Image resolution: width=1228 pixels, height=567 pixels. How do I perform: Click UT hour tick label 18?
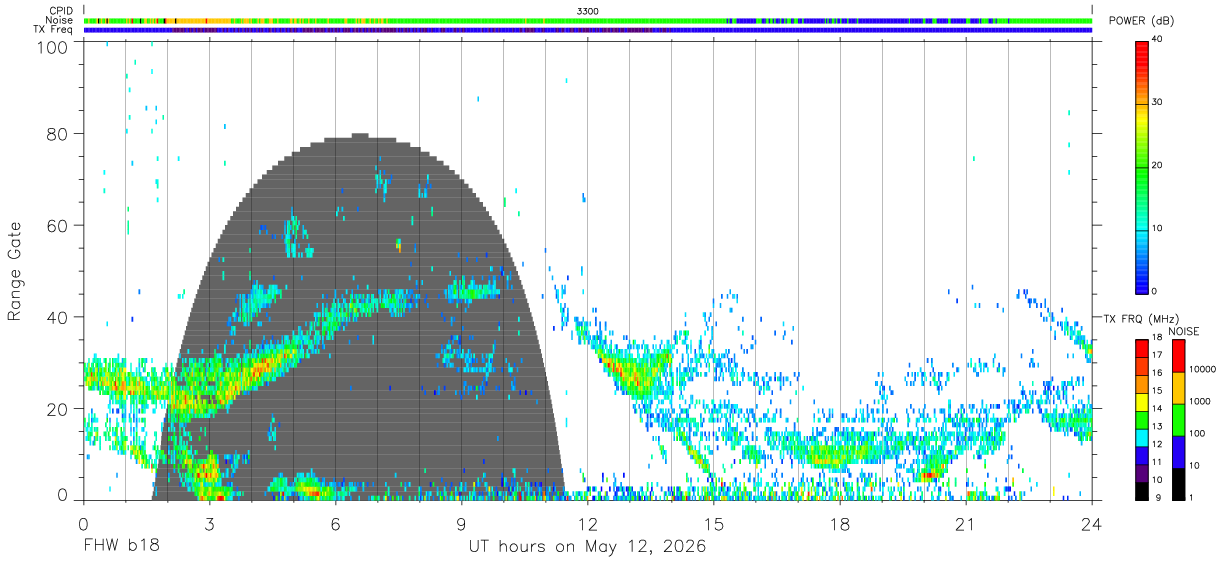[840, 525]
